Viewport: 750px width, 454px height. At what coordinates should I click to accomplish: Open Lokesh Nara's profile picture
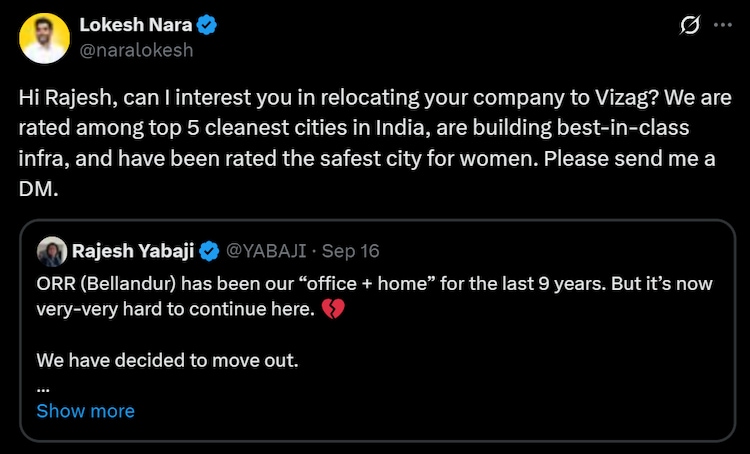tap(45, 38)
